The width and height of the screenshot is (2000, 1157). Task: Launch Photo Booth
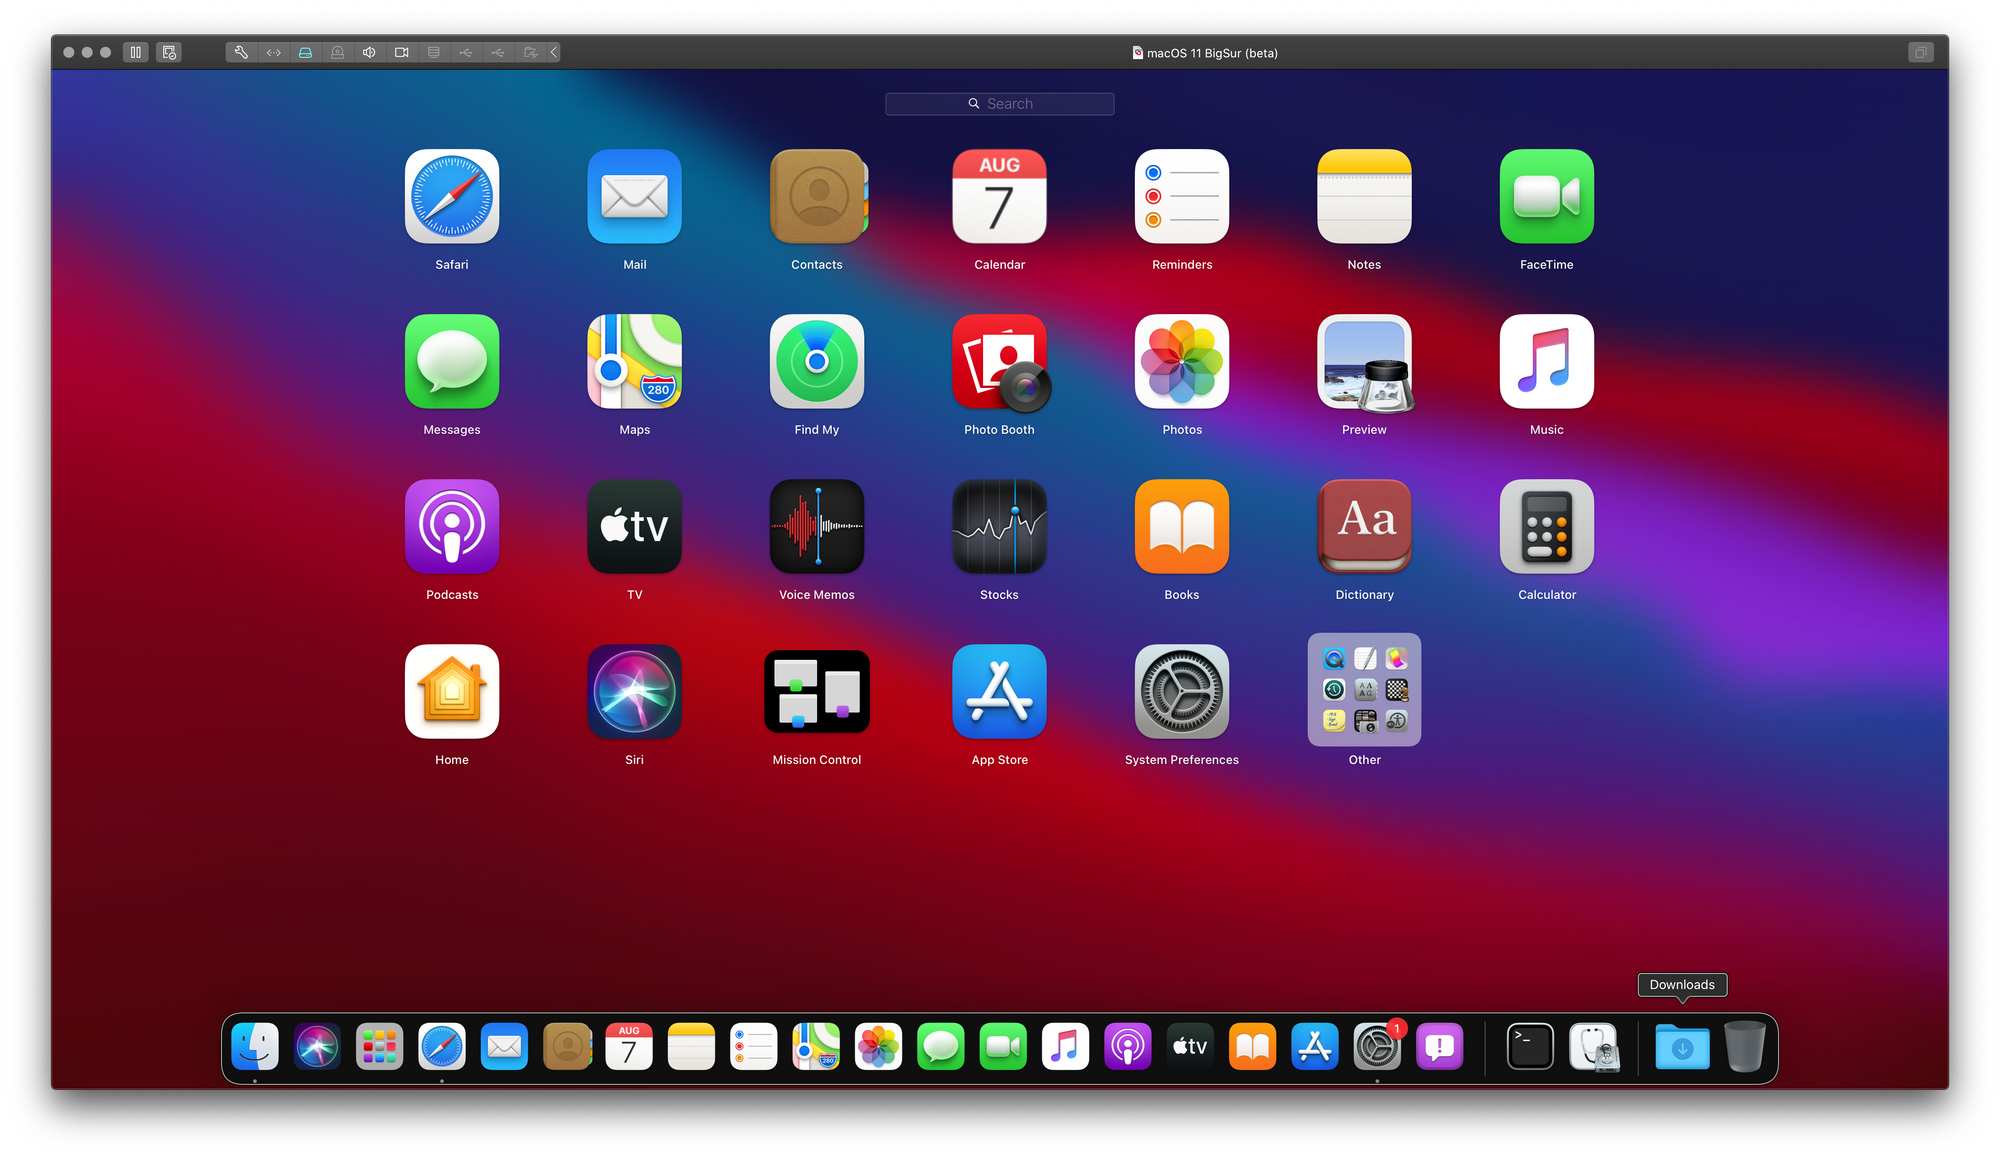(x=999, y=362)
